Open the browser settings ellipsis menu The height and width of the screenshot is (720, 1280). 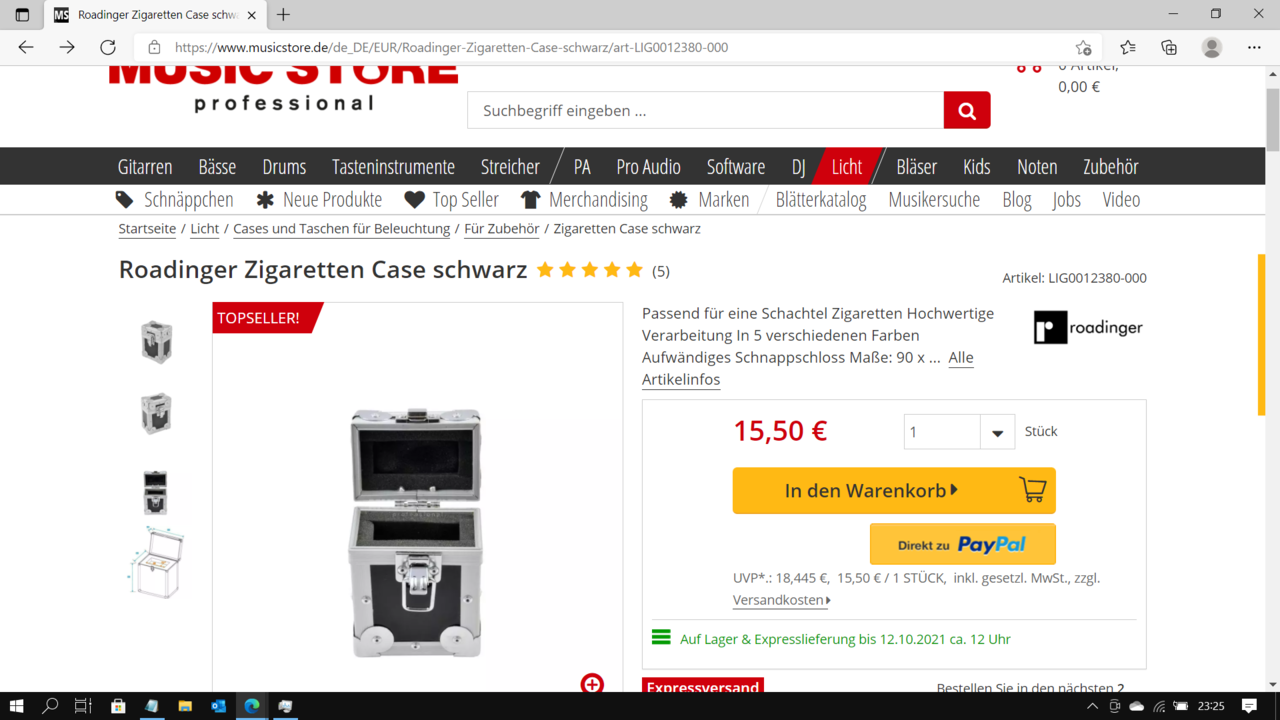coord(1254,47)
